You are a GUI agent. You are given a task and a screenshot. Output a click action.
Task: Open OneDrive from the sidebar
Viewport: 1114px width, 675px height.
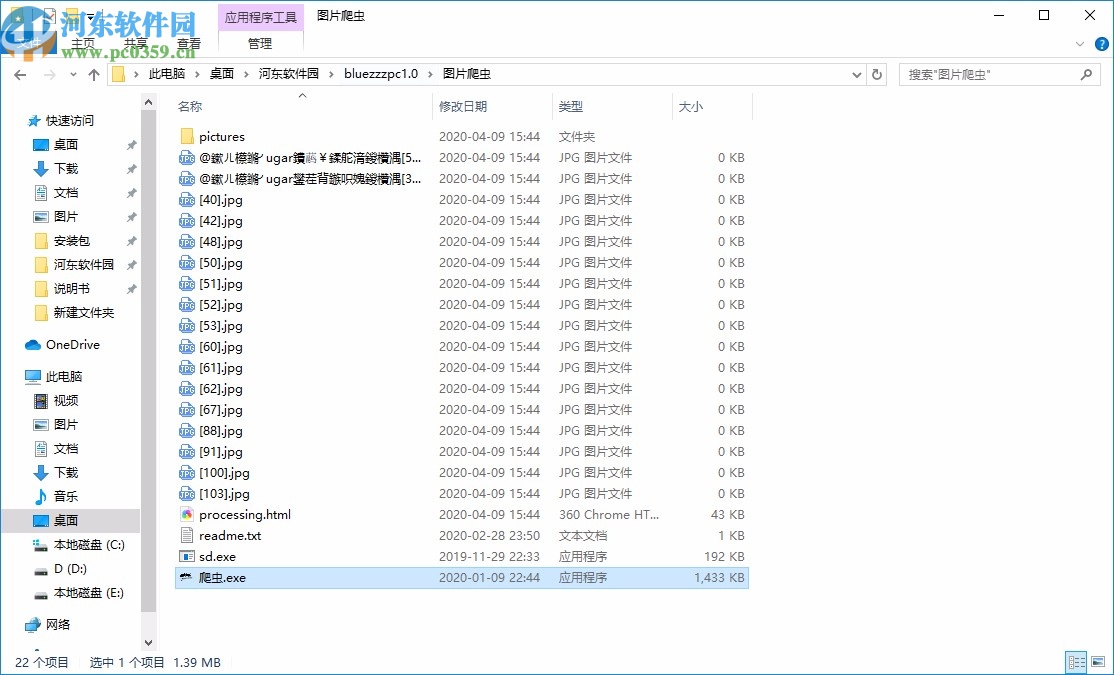click(x=72, y=345)
